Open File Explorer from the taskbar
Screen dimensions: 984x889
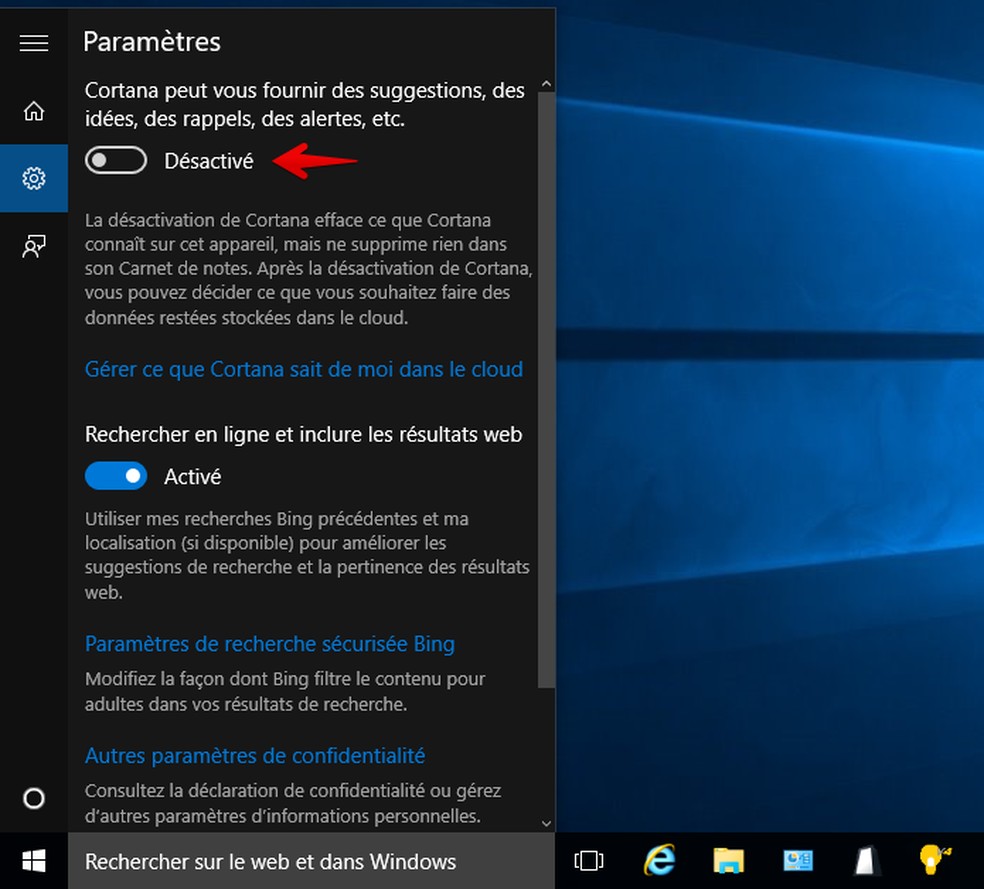(728, 860)
